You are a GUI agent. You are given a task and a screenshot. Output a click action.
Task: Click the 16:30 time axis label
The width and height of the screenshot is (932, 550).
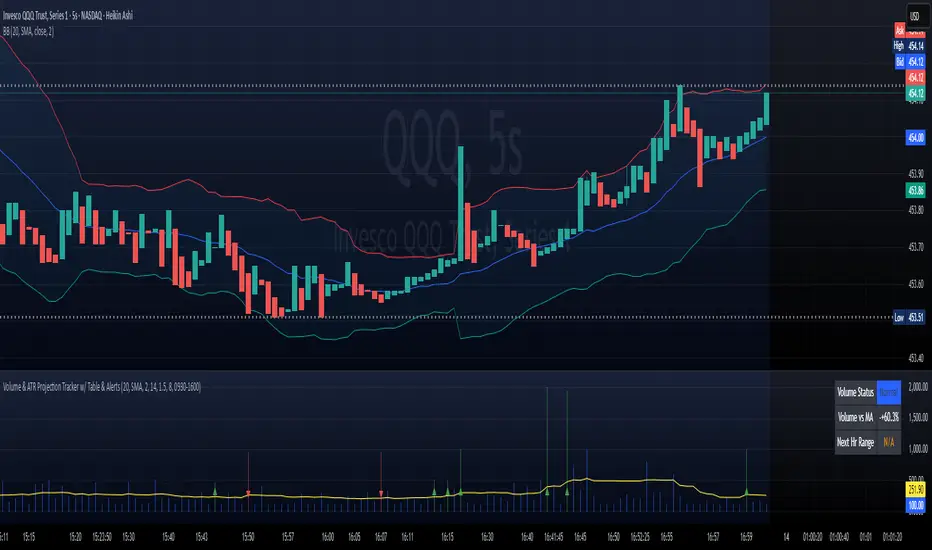487,537
